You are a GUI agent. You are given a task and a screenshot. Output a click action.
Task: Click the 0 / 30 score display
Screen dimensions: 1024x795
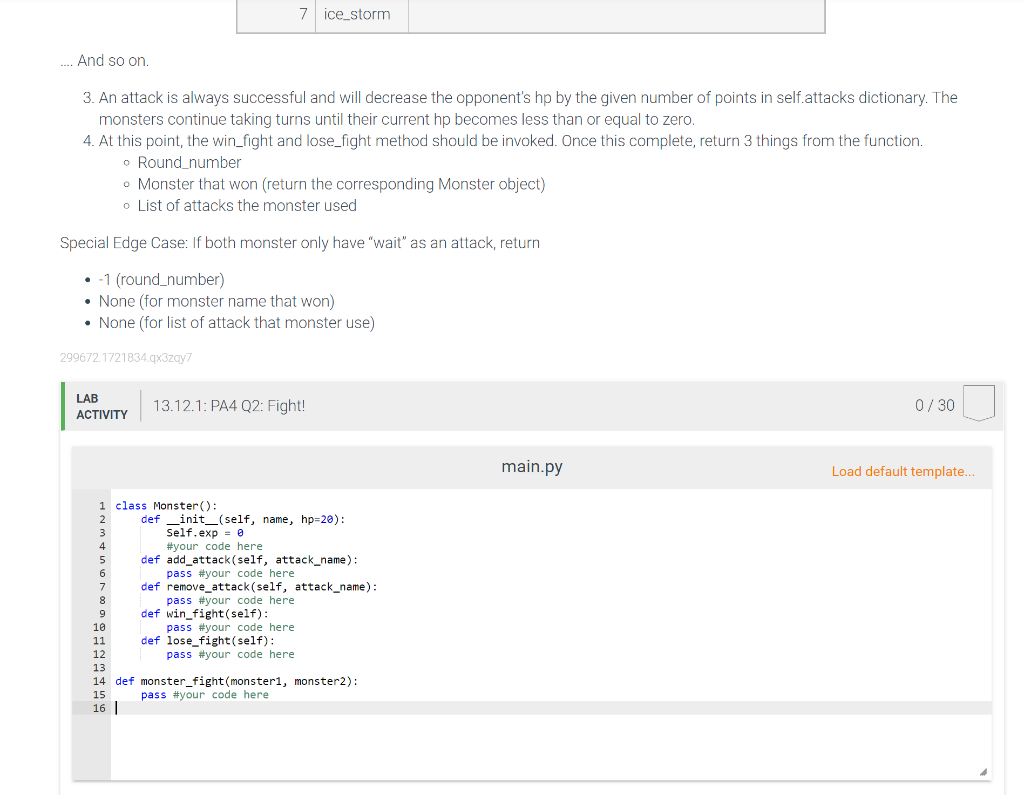click(x=934, y=405)
